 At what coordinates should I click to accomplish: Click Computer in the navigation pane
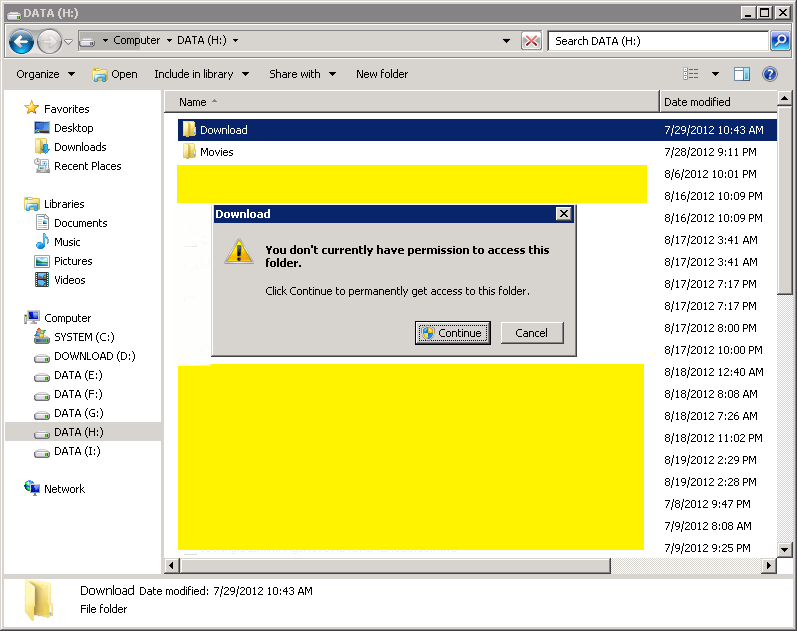coord(57,318)
